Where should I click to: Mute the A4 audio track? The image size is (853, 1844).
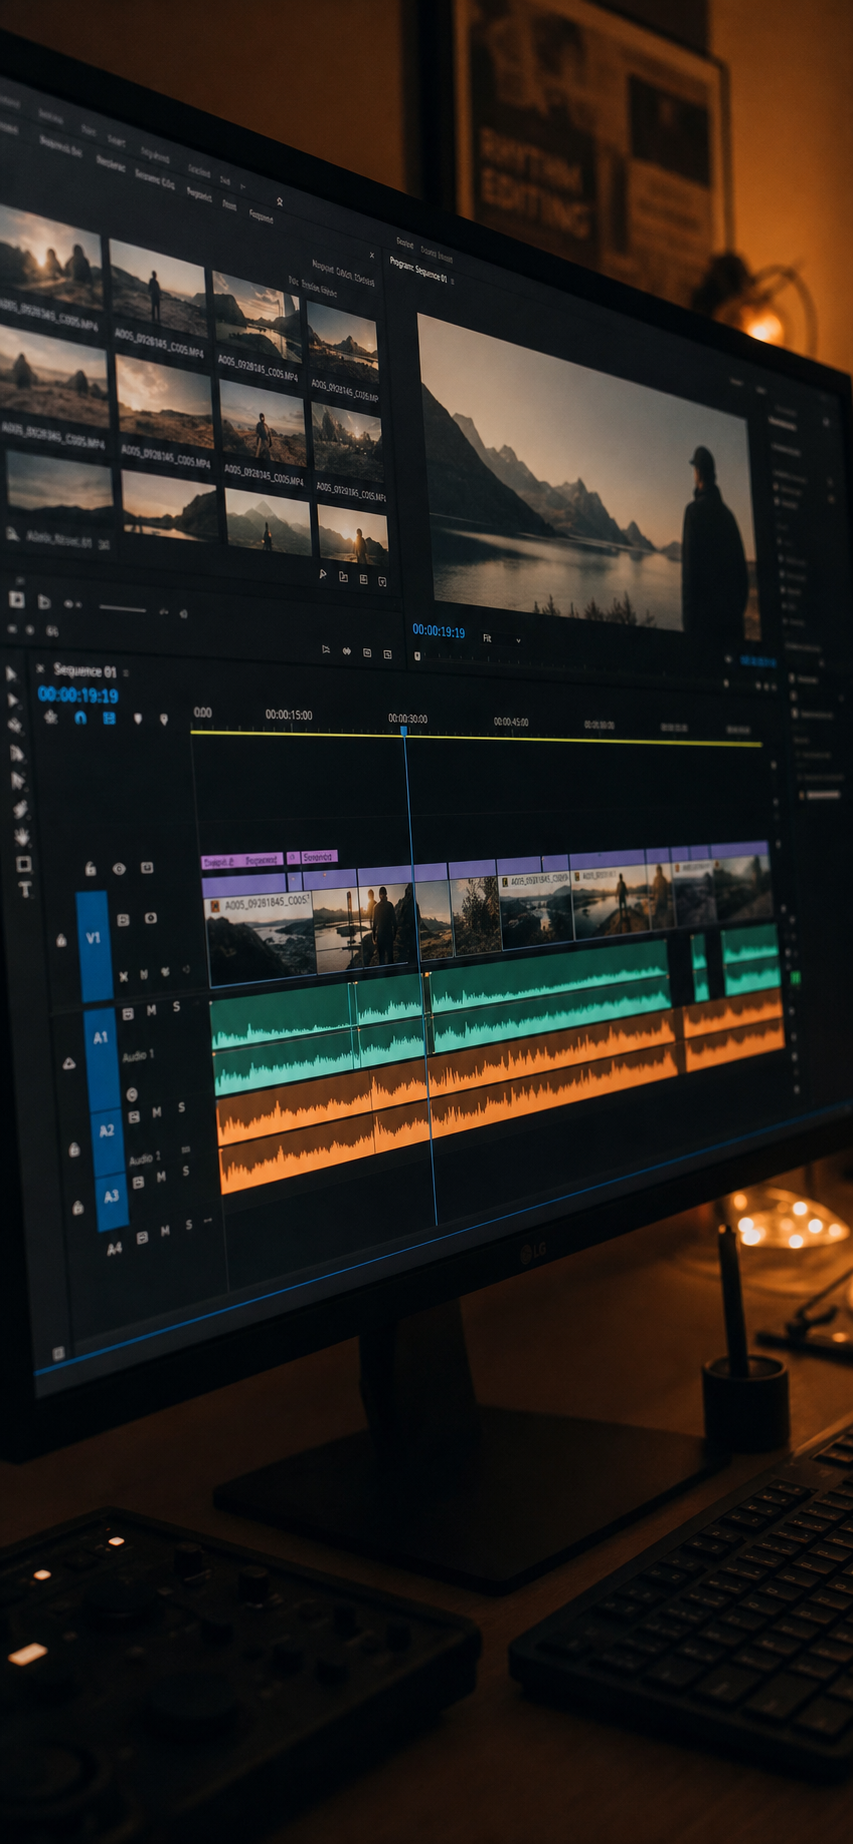pyautogui.click(x=165, y=1231)
